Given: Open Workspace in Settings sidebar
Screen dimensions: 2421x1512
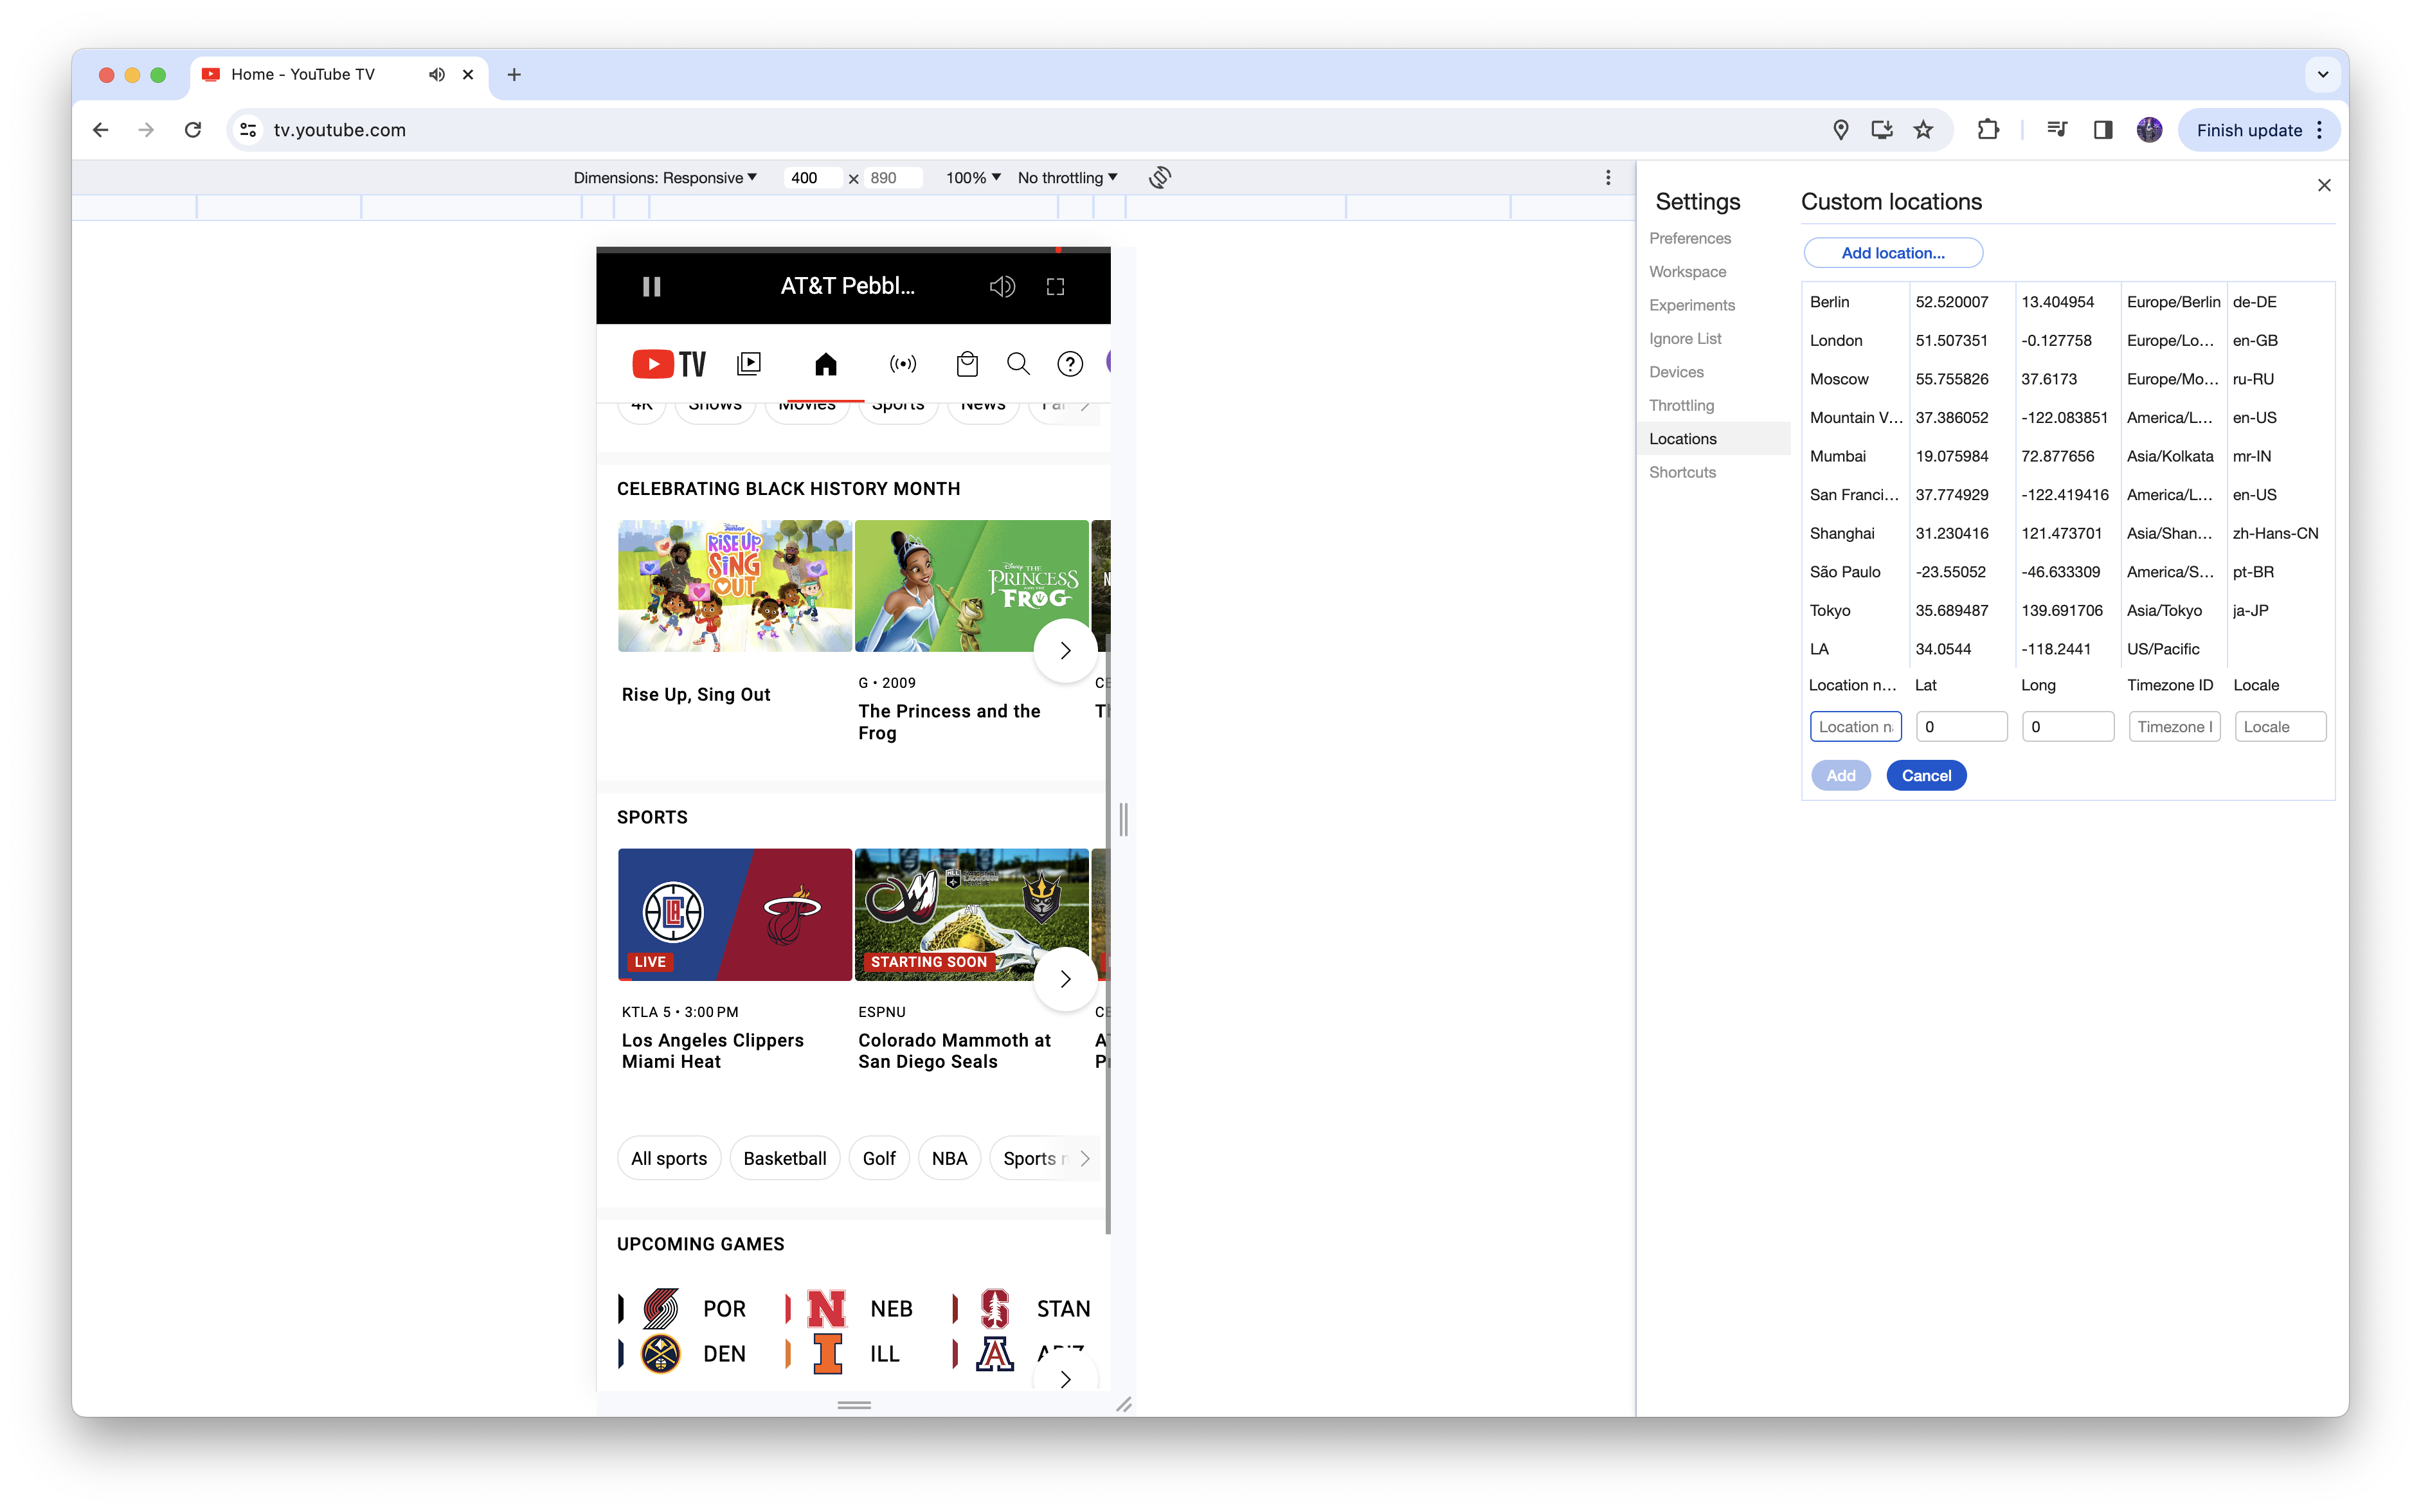Looking at the screenshot, I should pyautogui.click(x=1687, y=272).
